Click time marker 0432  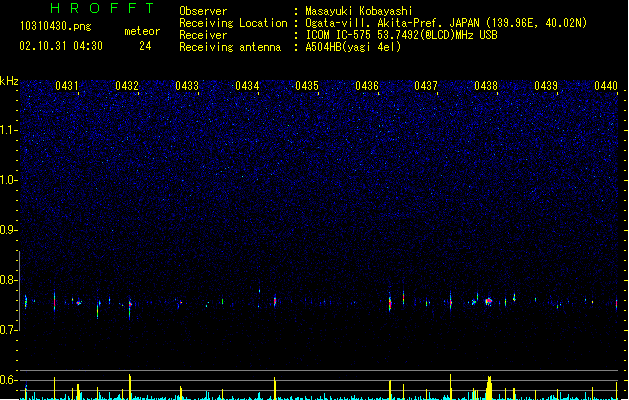coord(127,86)
